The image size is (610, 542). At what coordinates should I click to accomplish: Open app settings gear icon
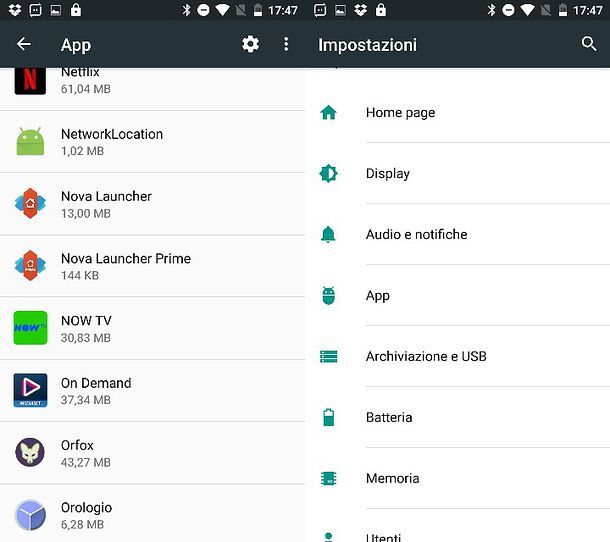click(250, 44)
